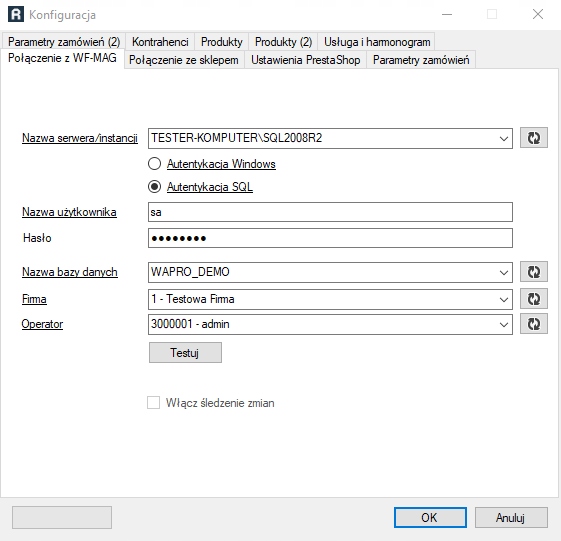
Task: Refresh the server/instance list
Action: coord(533,138)
